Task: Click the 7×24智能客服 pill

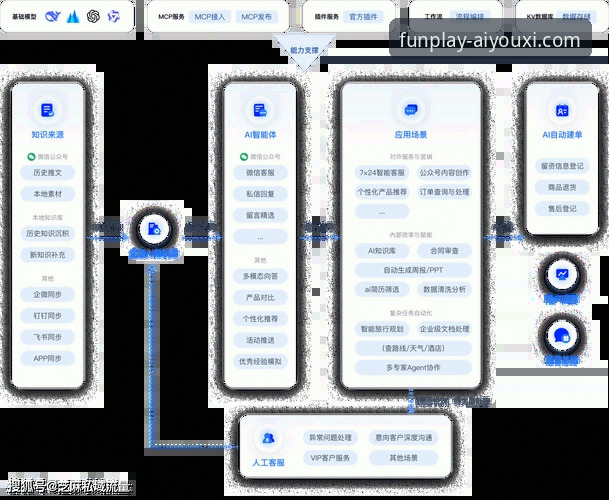Action: [380, 173]
